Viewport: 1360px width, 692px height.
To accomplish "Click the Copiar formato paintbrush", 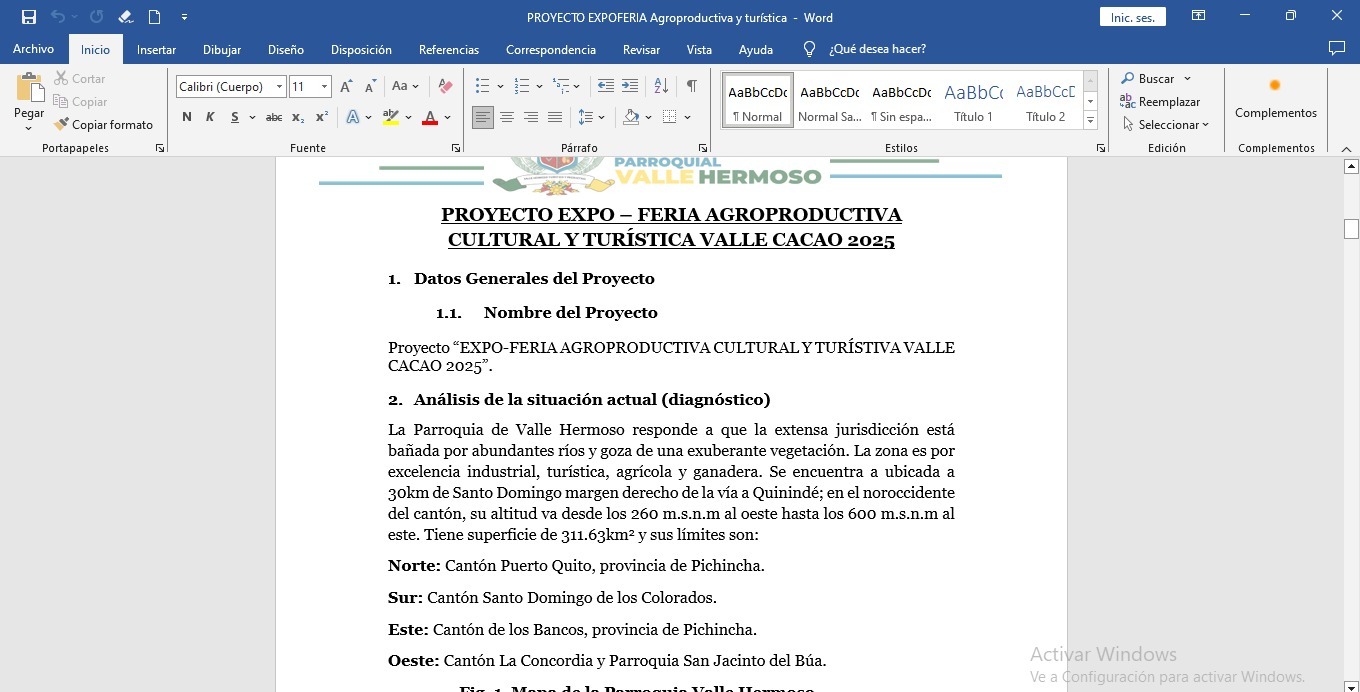I will click(x=103, y=125).
